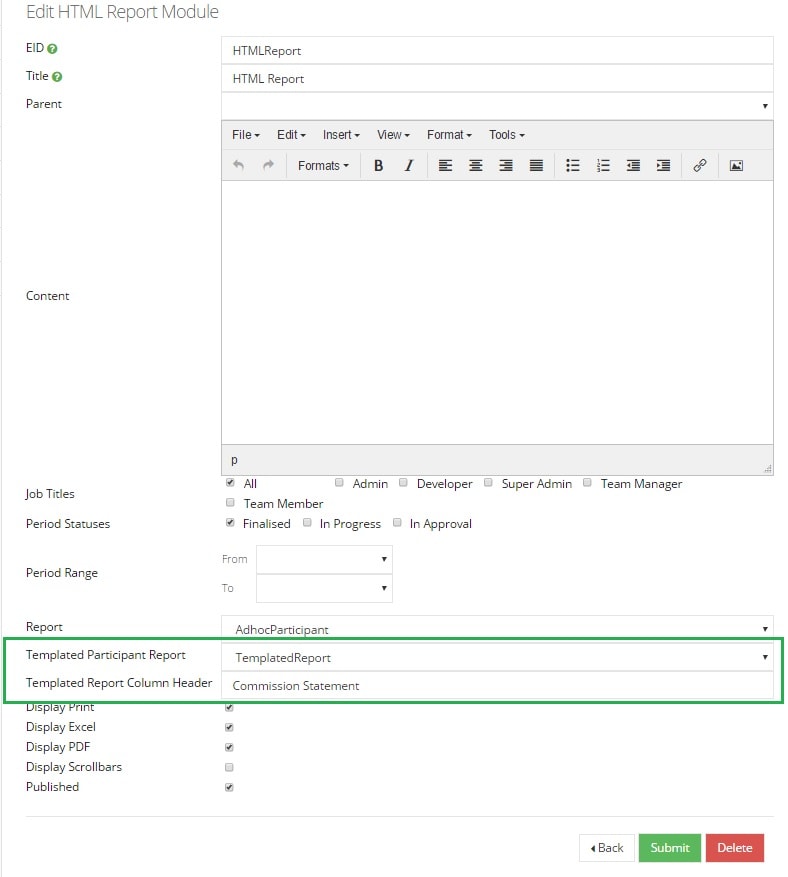Screen dimensions: 788x877
Task: Insert an image via picture icon
Action: [x=736, y=166]
